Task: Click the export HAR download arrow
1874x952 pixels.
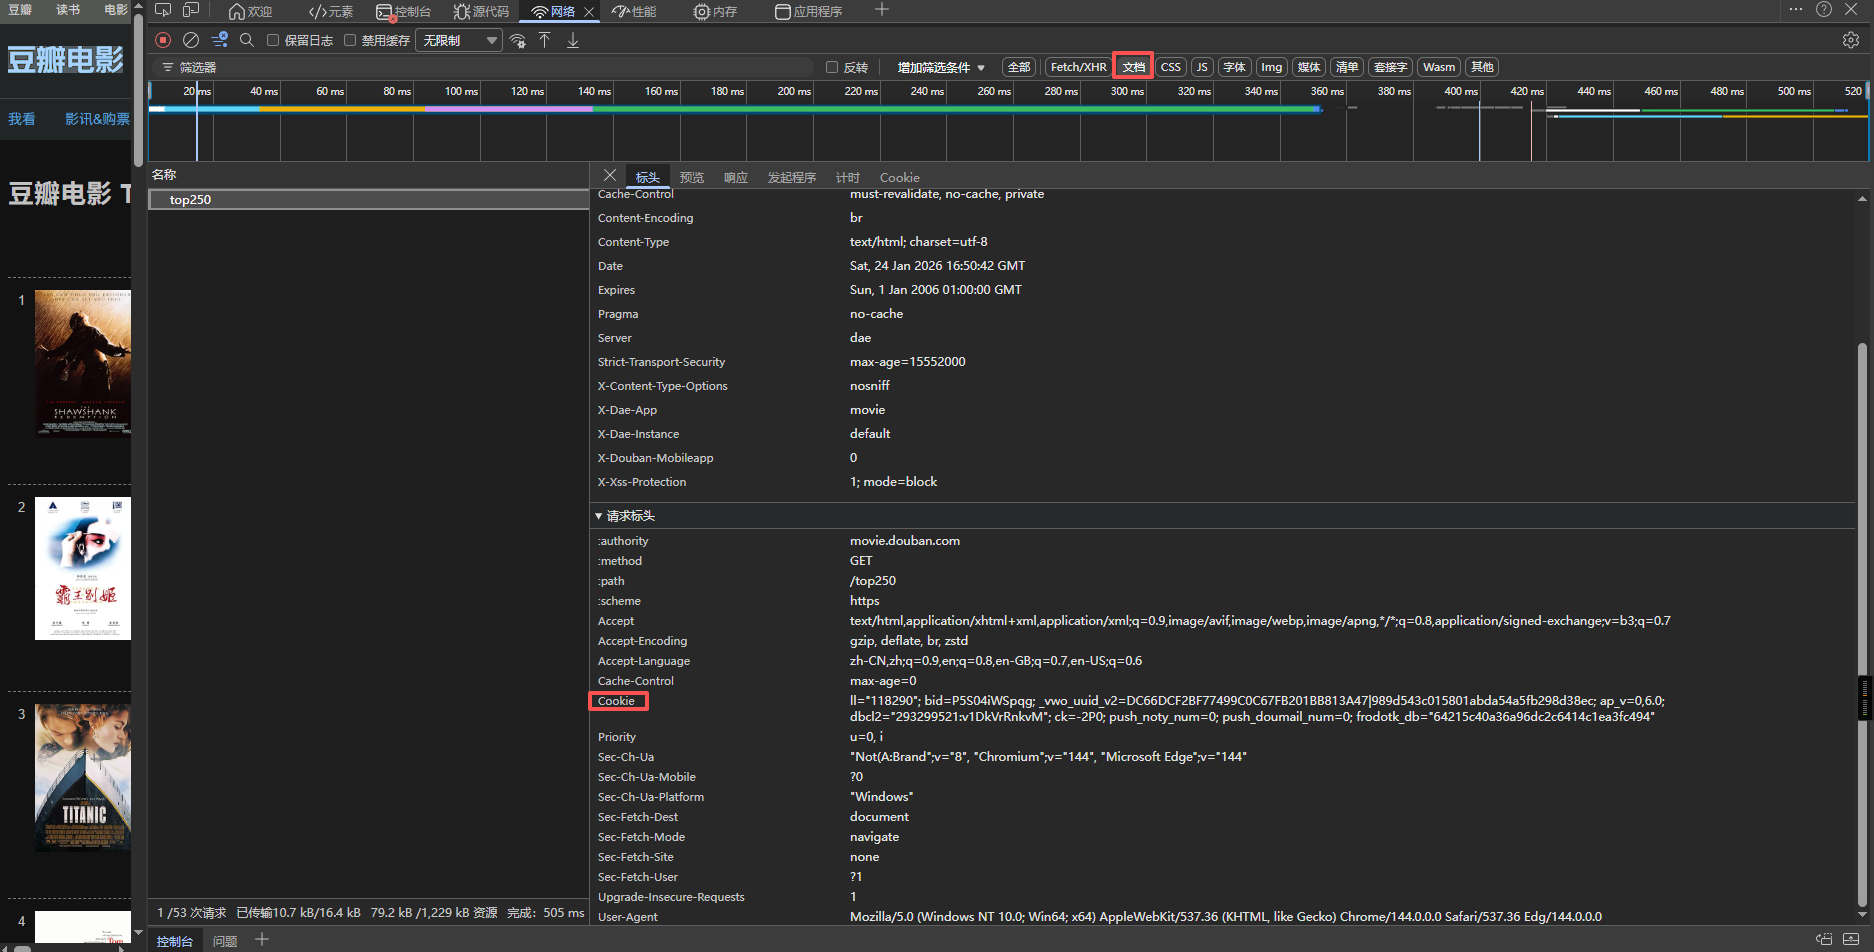Action: click(x=573, y=40)
